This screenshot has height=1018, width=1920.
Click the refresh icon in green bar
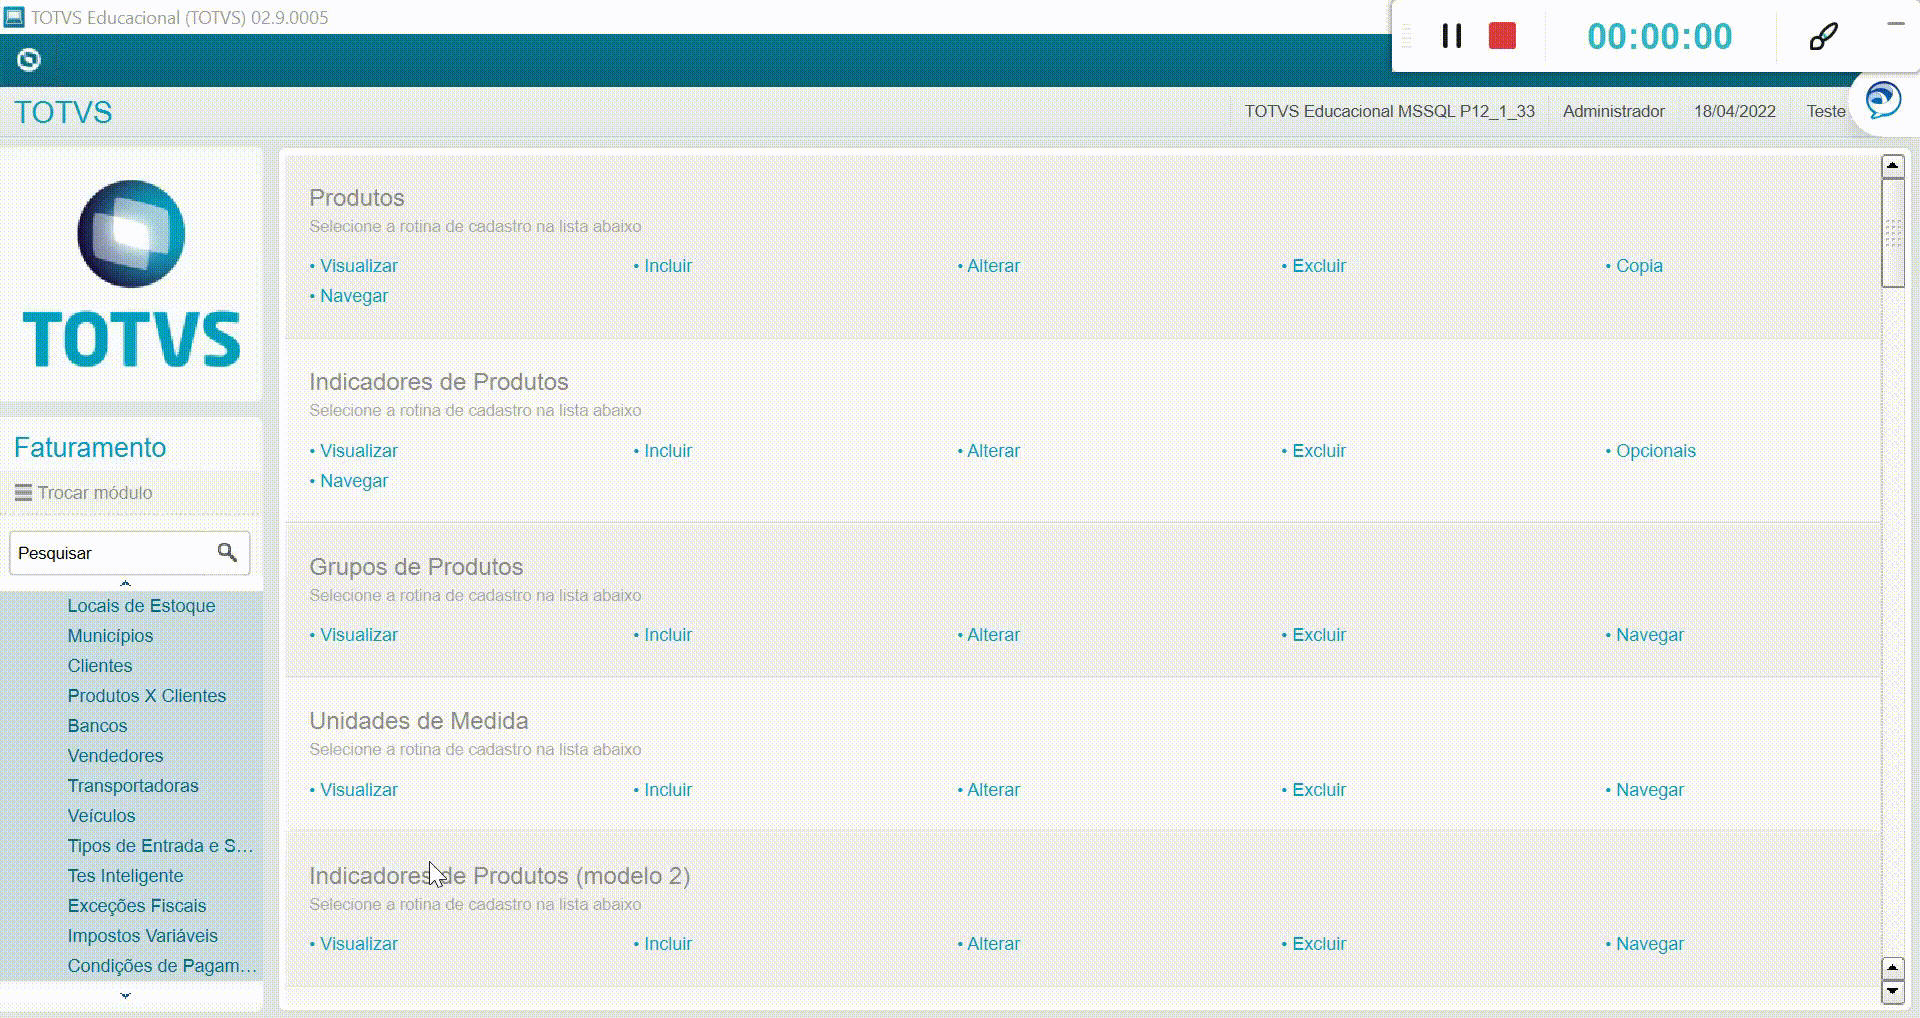coord(29,60)
